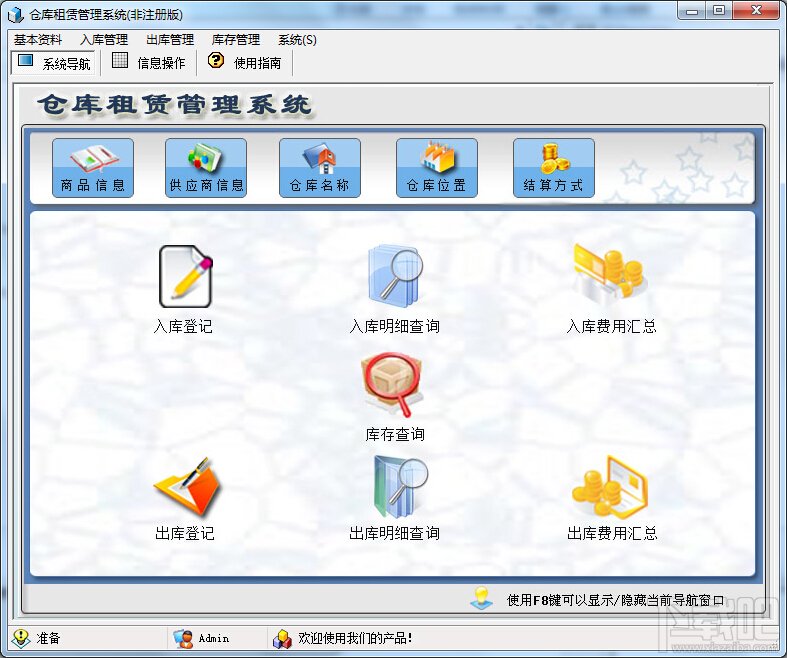The image size is (787, 658).
Task: Click the 使用F8键可以显示/隐藏当前导航窗口 hint text
Action: [x=615, y=600]
